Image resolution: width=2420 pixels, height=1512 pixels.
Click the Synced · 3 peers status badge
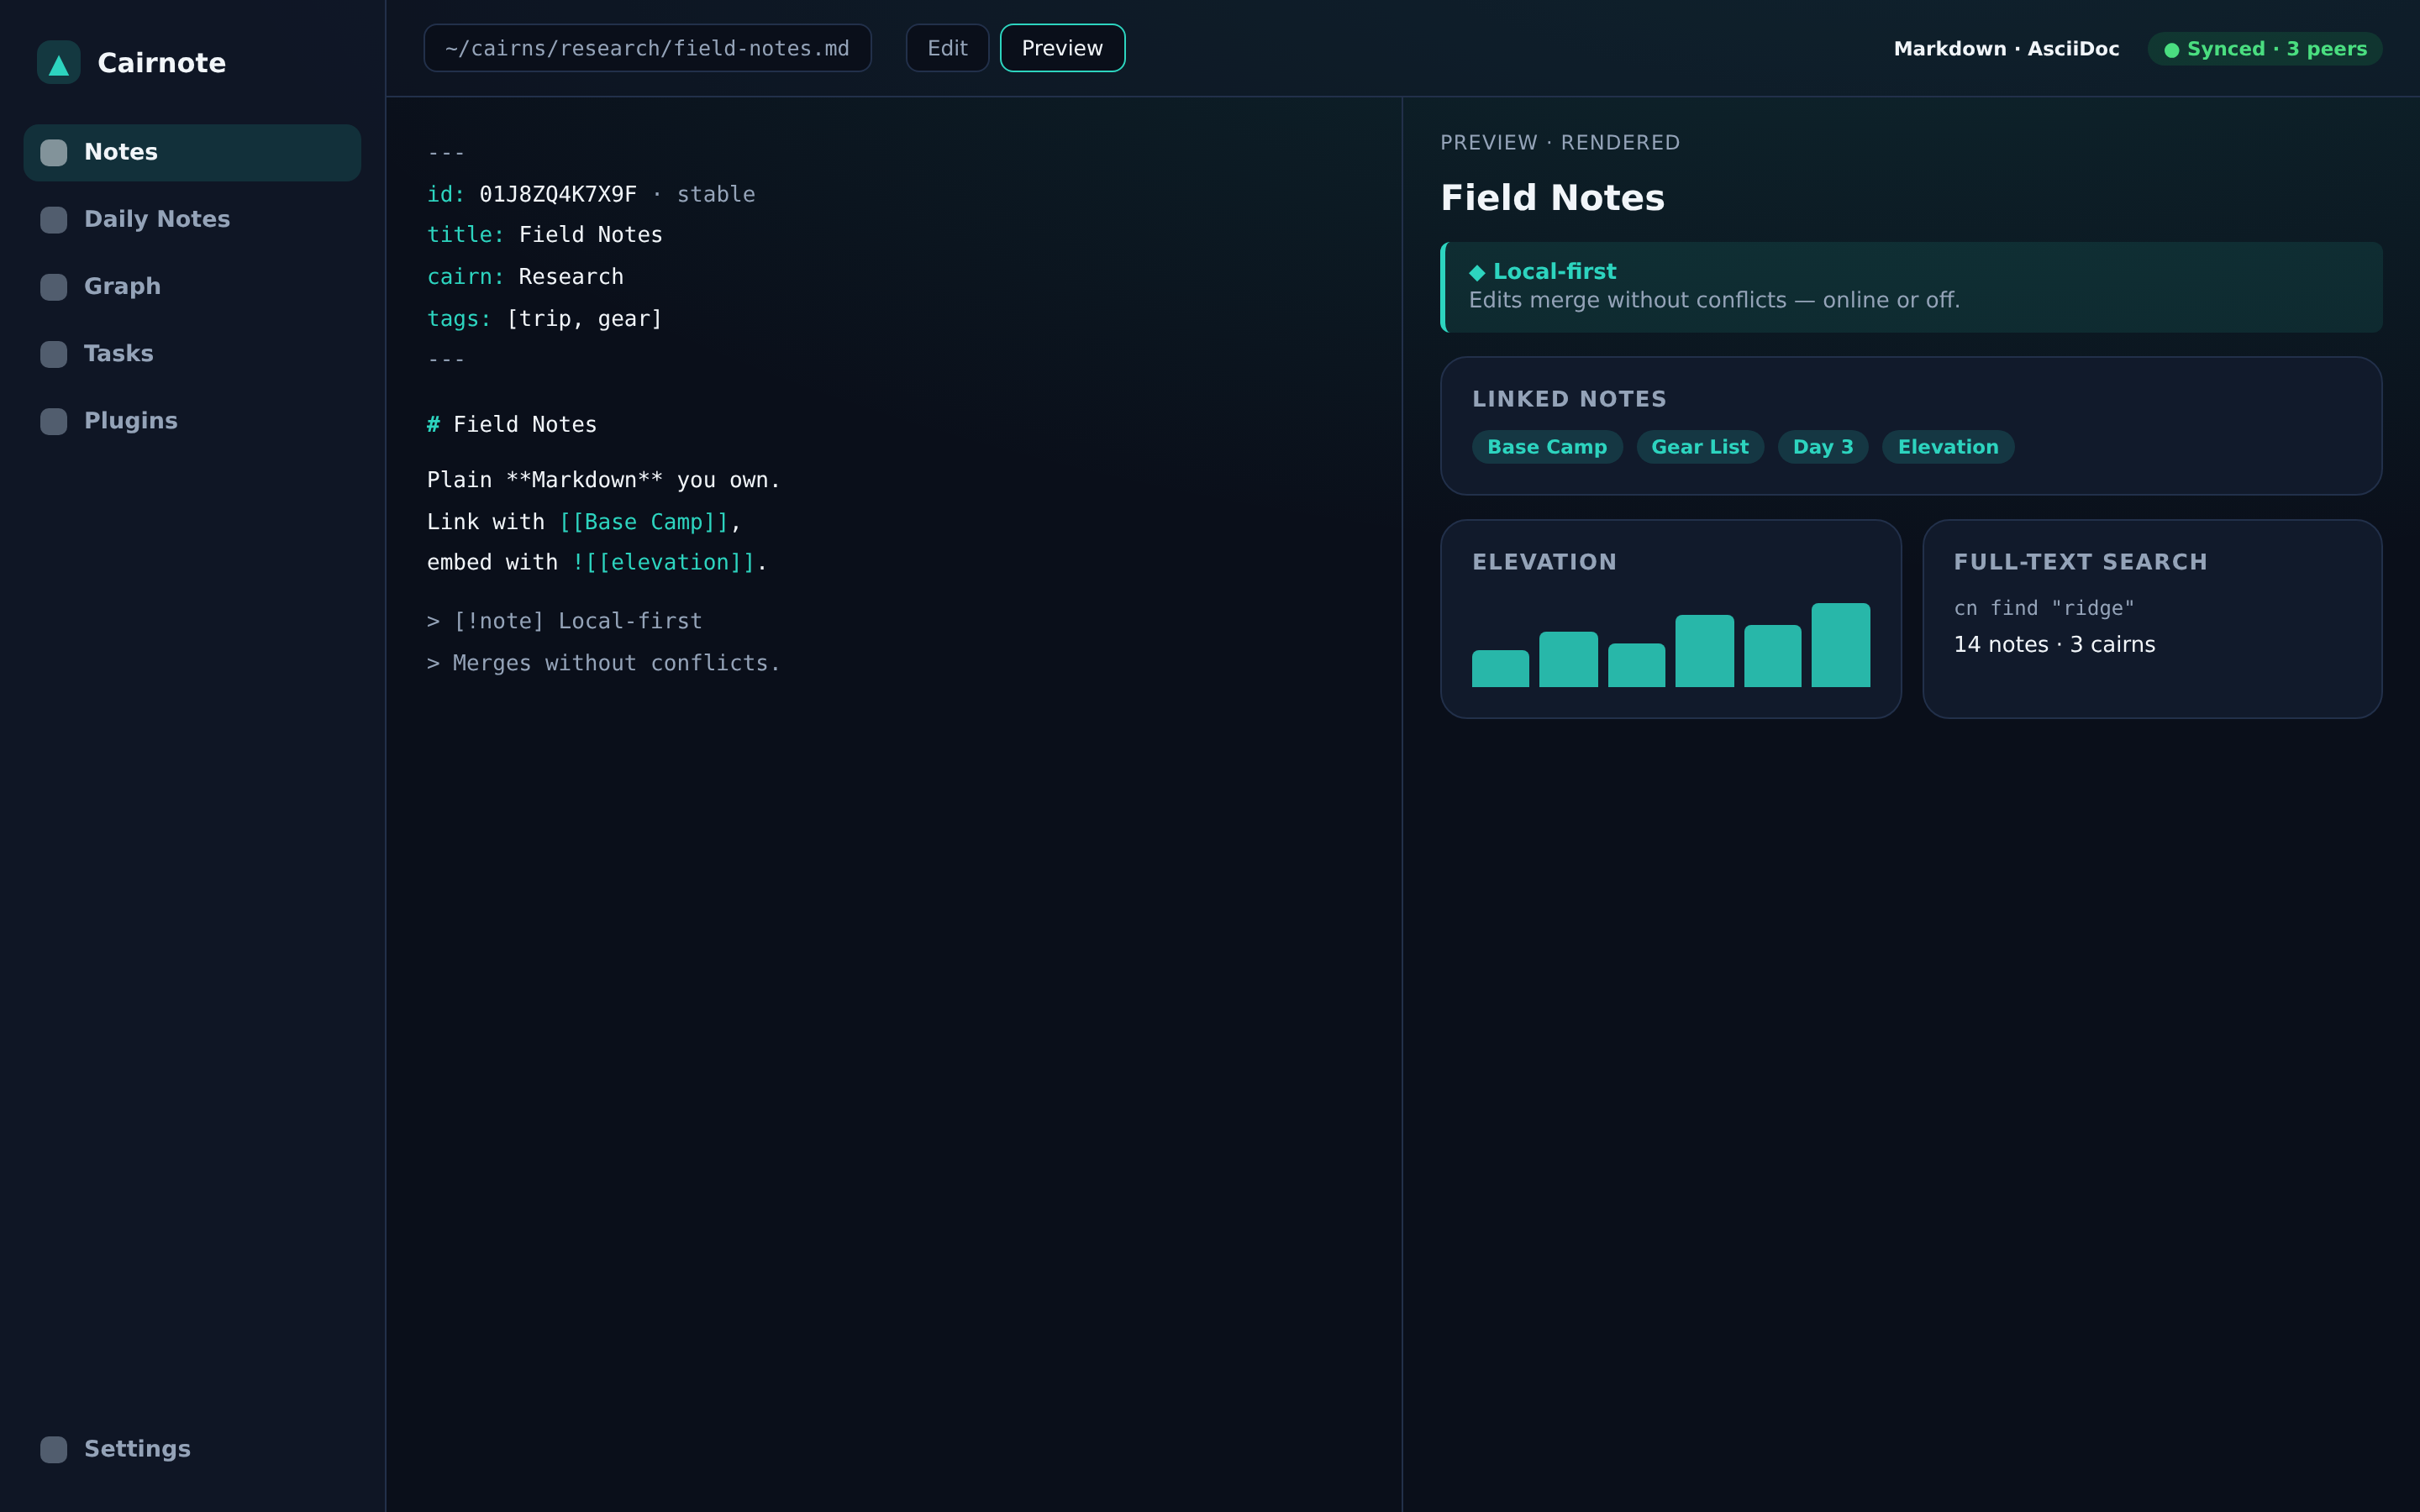click(x=2265, y=49)
